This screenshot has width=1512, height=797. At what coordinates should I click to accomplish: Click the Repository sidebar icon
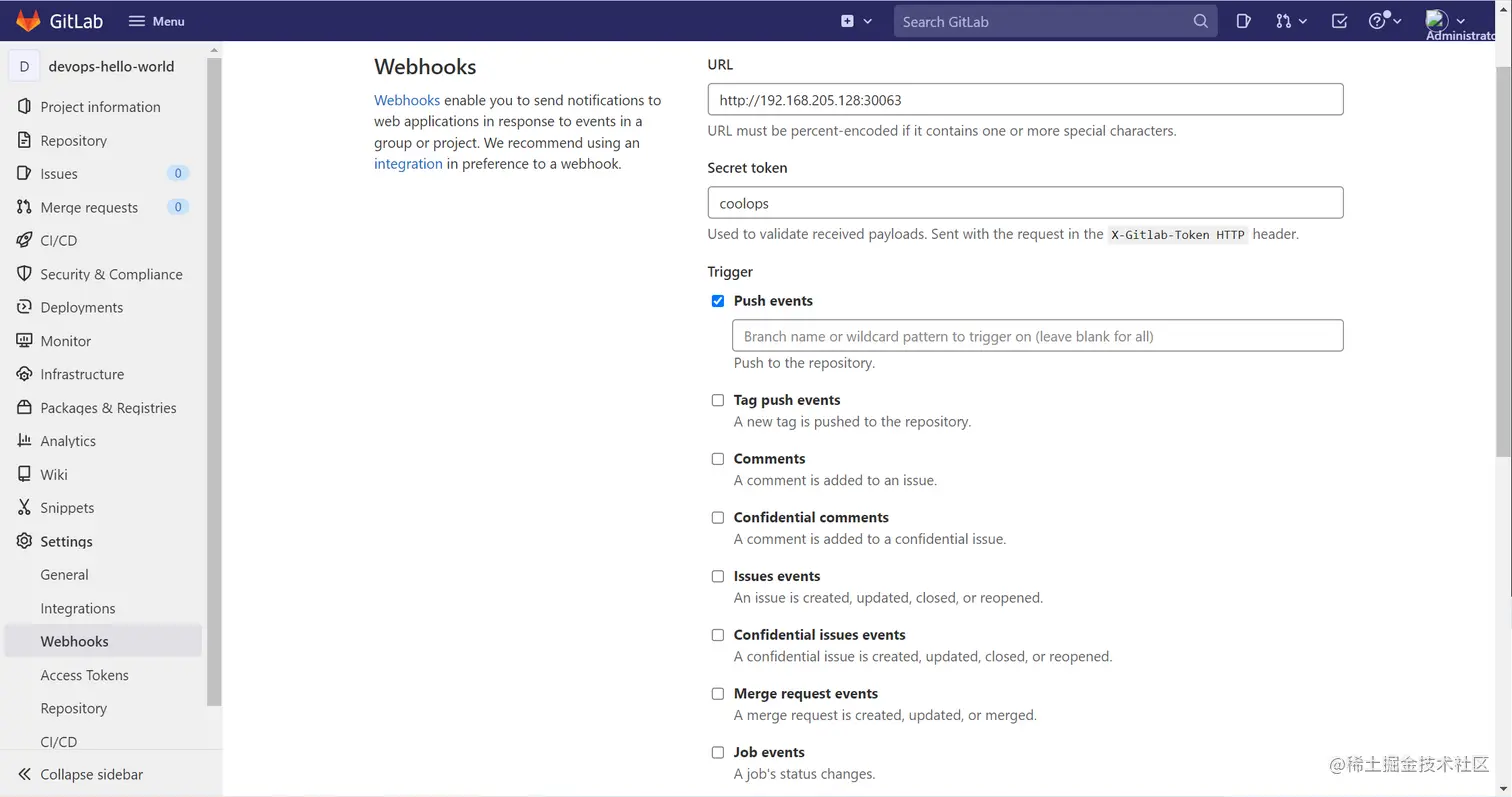click(x=24, y=140)
